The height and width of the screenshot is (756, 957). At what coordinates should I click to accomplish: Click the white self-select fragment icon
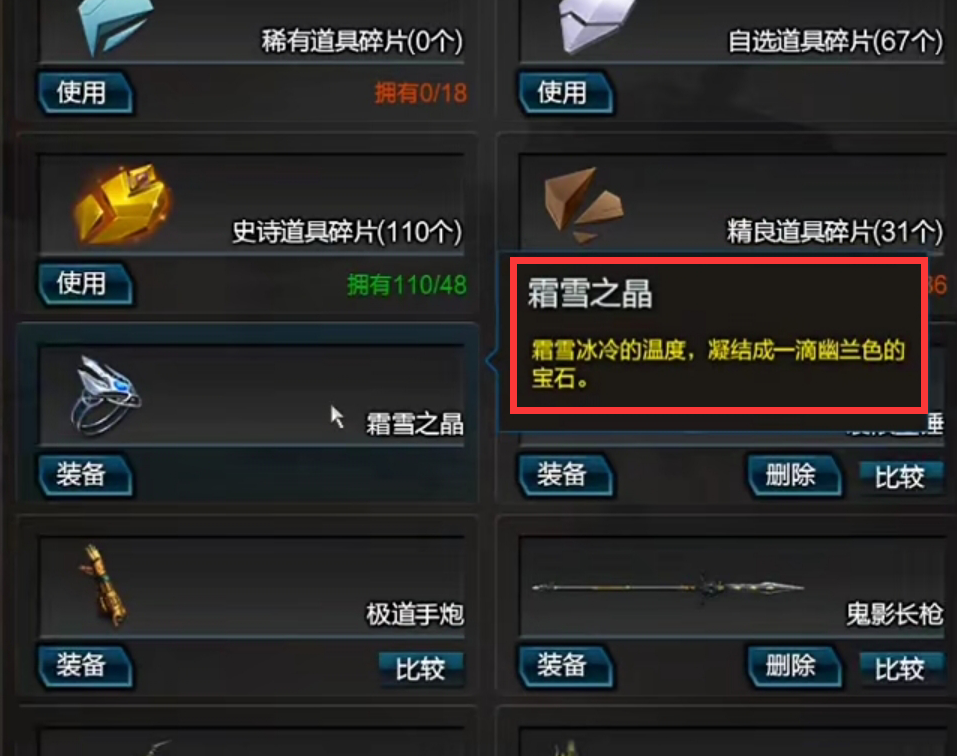(595, 24)
